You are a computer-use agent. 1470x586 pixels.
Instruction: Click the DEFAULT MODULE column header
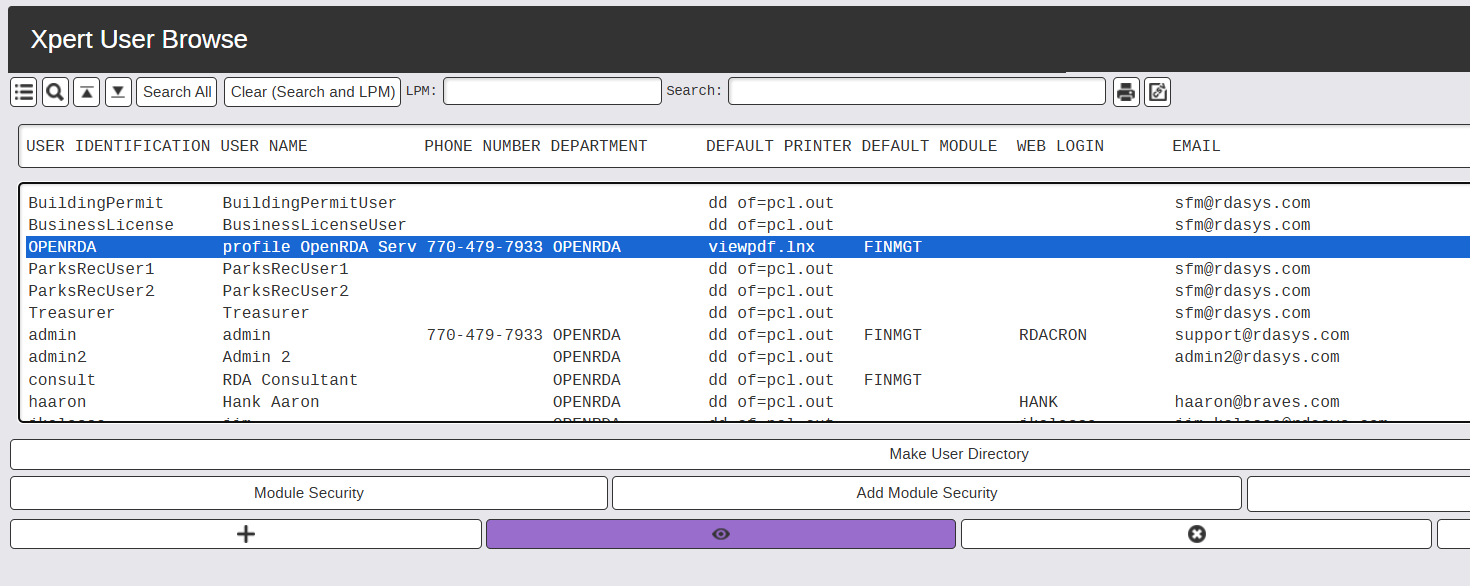(x=929, y=146)
